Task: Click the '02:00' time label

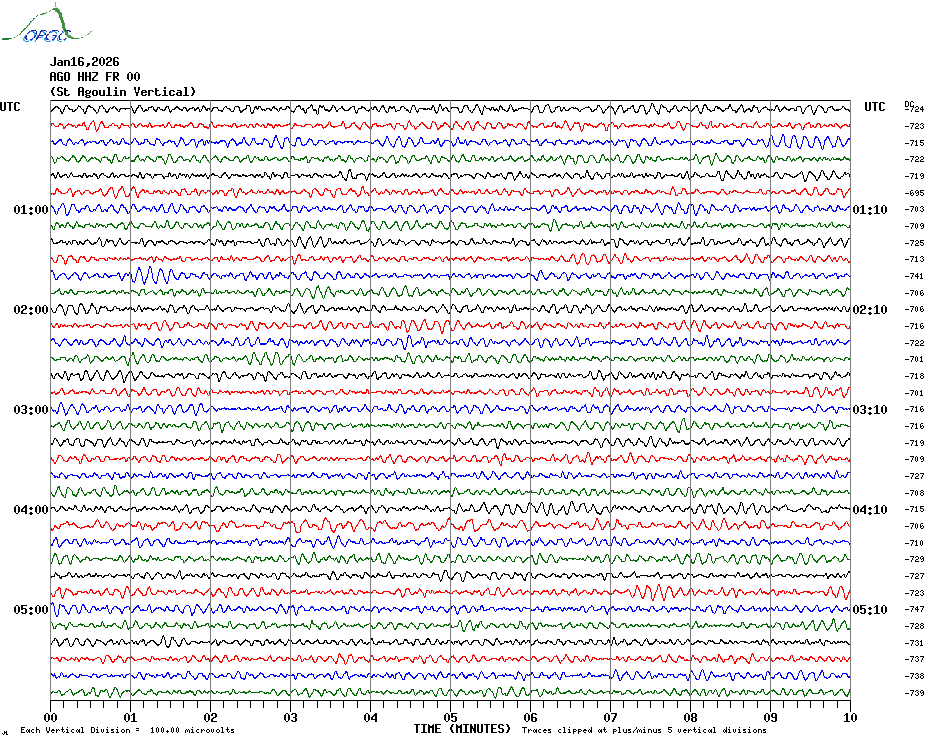Action: (31, 310)
